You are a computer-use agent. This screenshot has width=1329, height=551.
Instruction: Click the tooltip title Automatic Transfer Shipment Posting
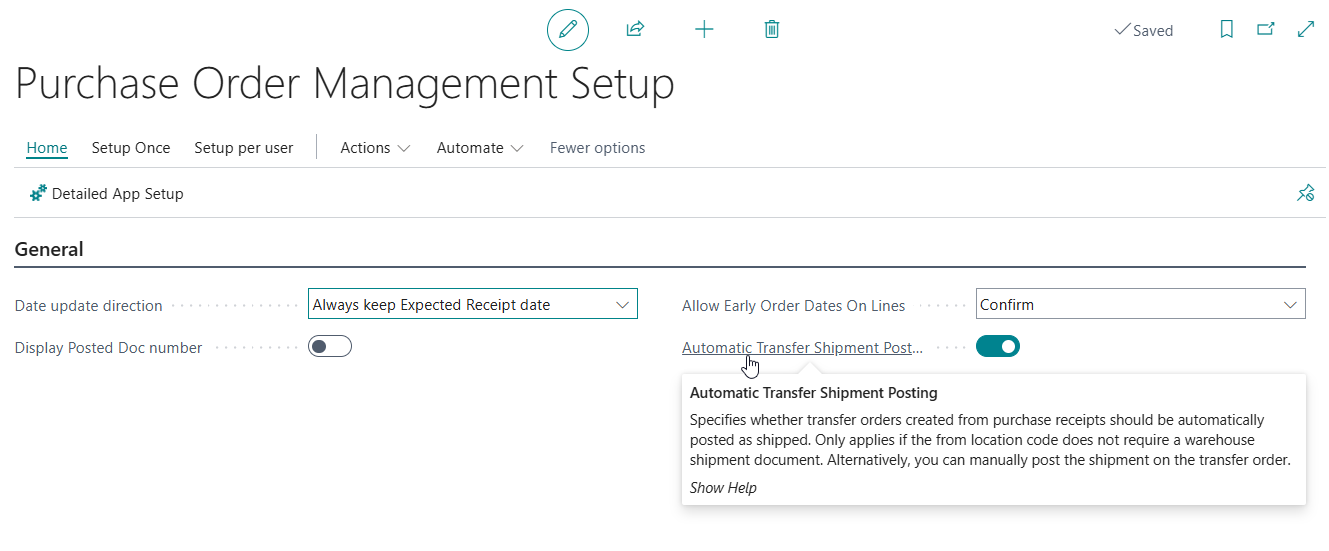(x=814, y=393)
